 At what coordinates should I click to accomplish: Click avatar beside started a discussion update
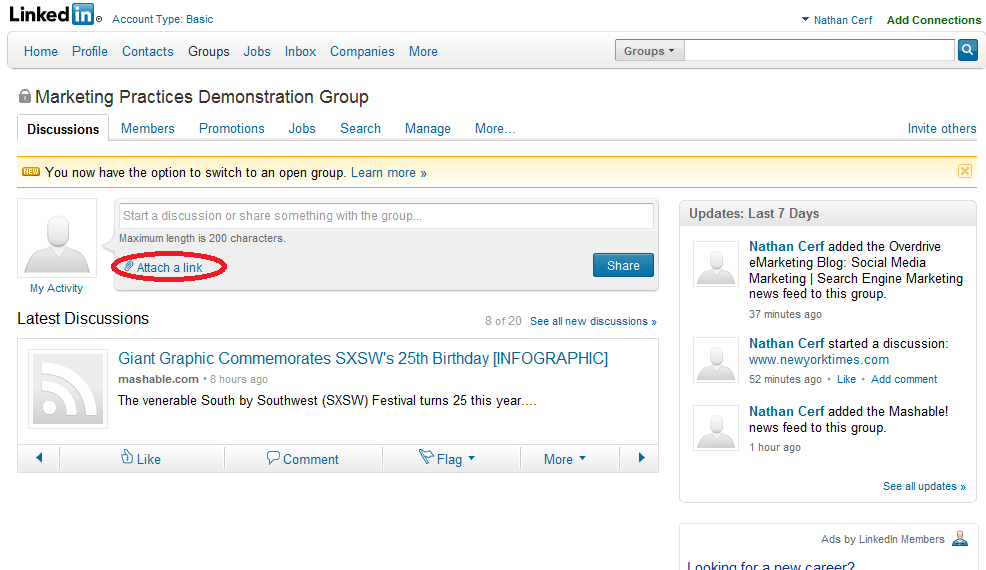click(x=716, y=360)
